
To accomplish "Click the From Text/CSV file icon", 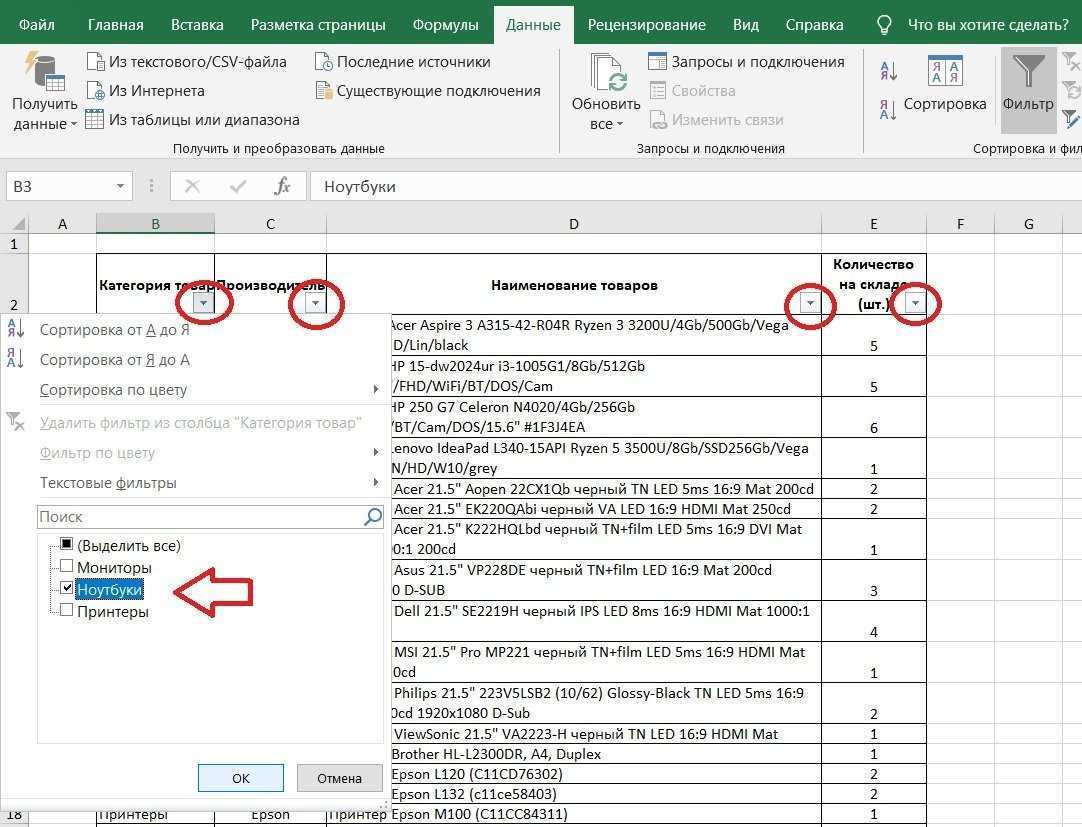I will point(95,62).
